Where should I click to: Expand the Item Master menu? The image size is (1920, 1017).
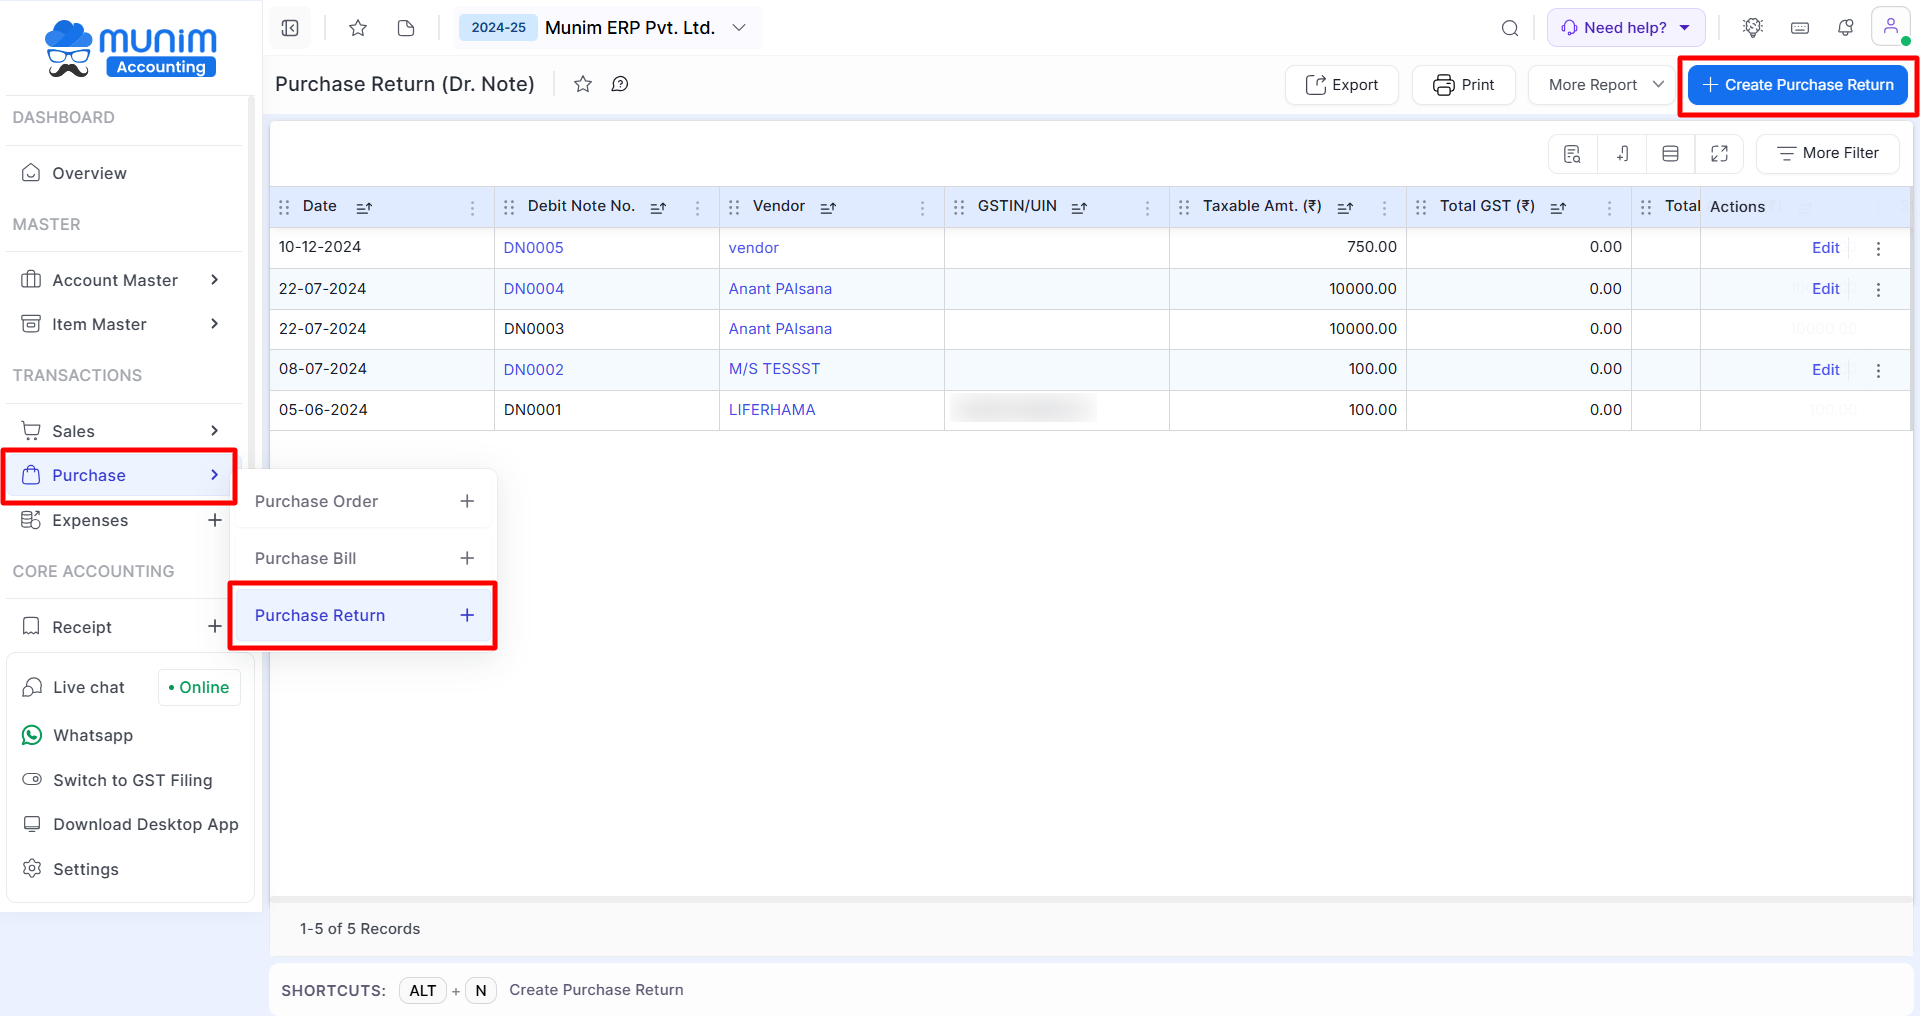coord(121,324)
